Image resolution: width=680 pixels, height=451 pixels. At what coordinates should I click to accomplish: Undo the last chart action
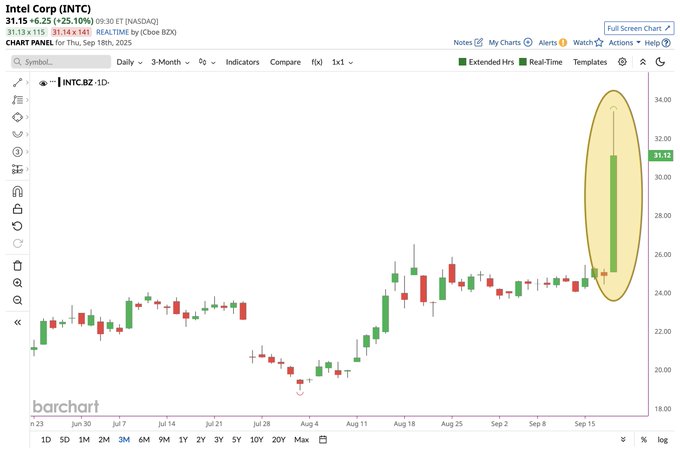pos(17,226)
